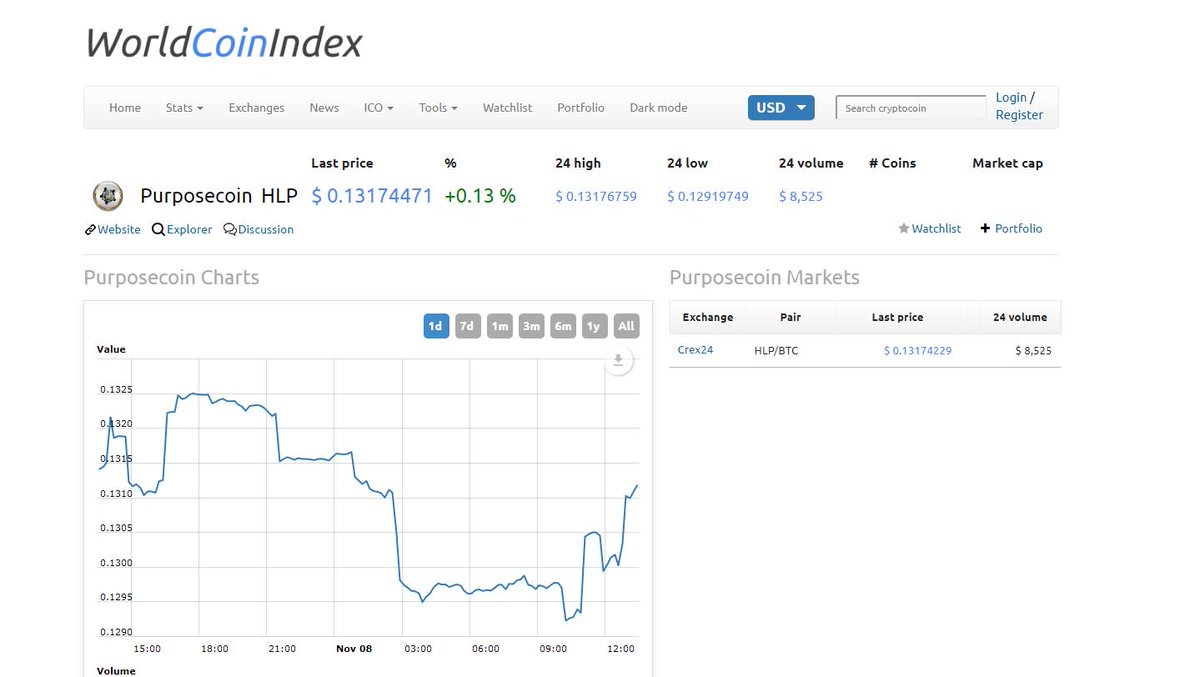
Task: Click the Watchlist star icon
Action: 903,229
